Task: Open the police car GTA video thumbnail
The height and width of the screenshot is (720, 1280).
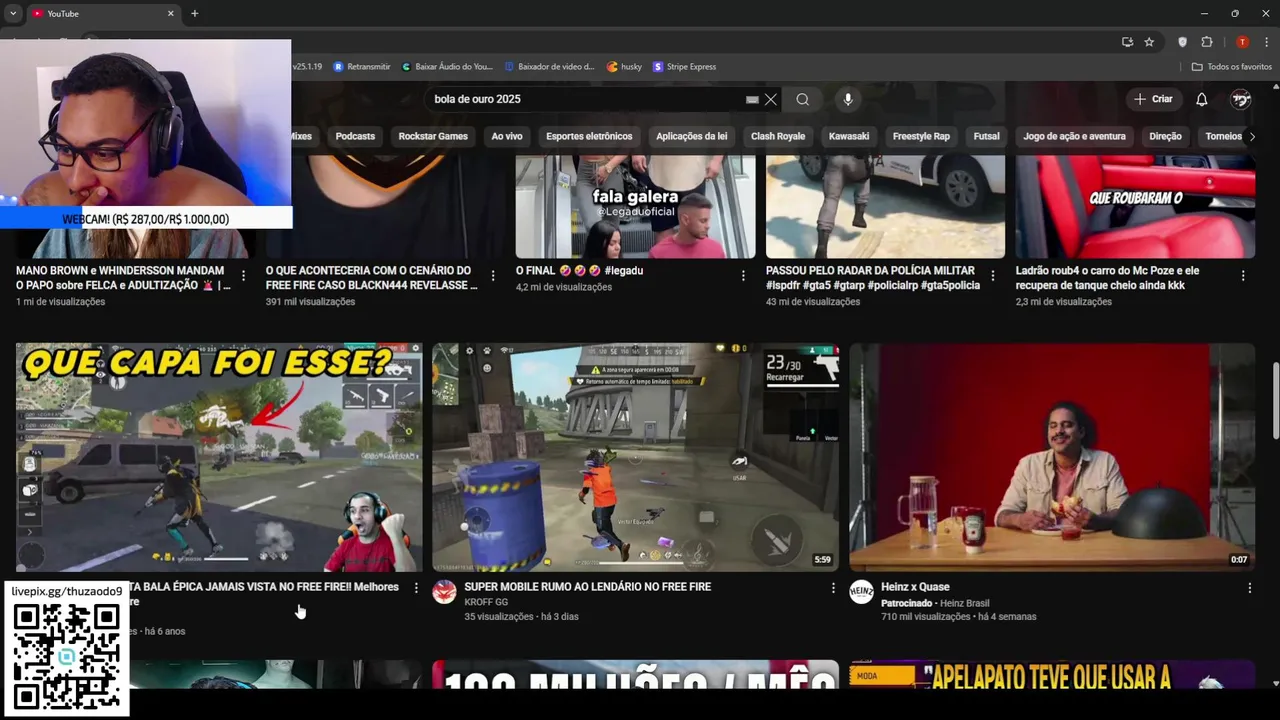Action: point(885,207)
